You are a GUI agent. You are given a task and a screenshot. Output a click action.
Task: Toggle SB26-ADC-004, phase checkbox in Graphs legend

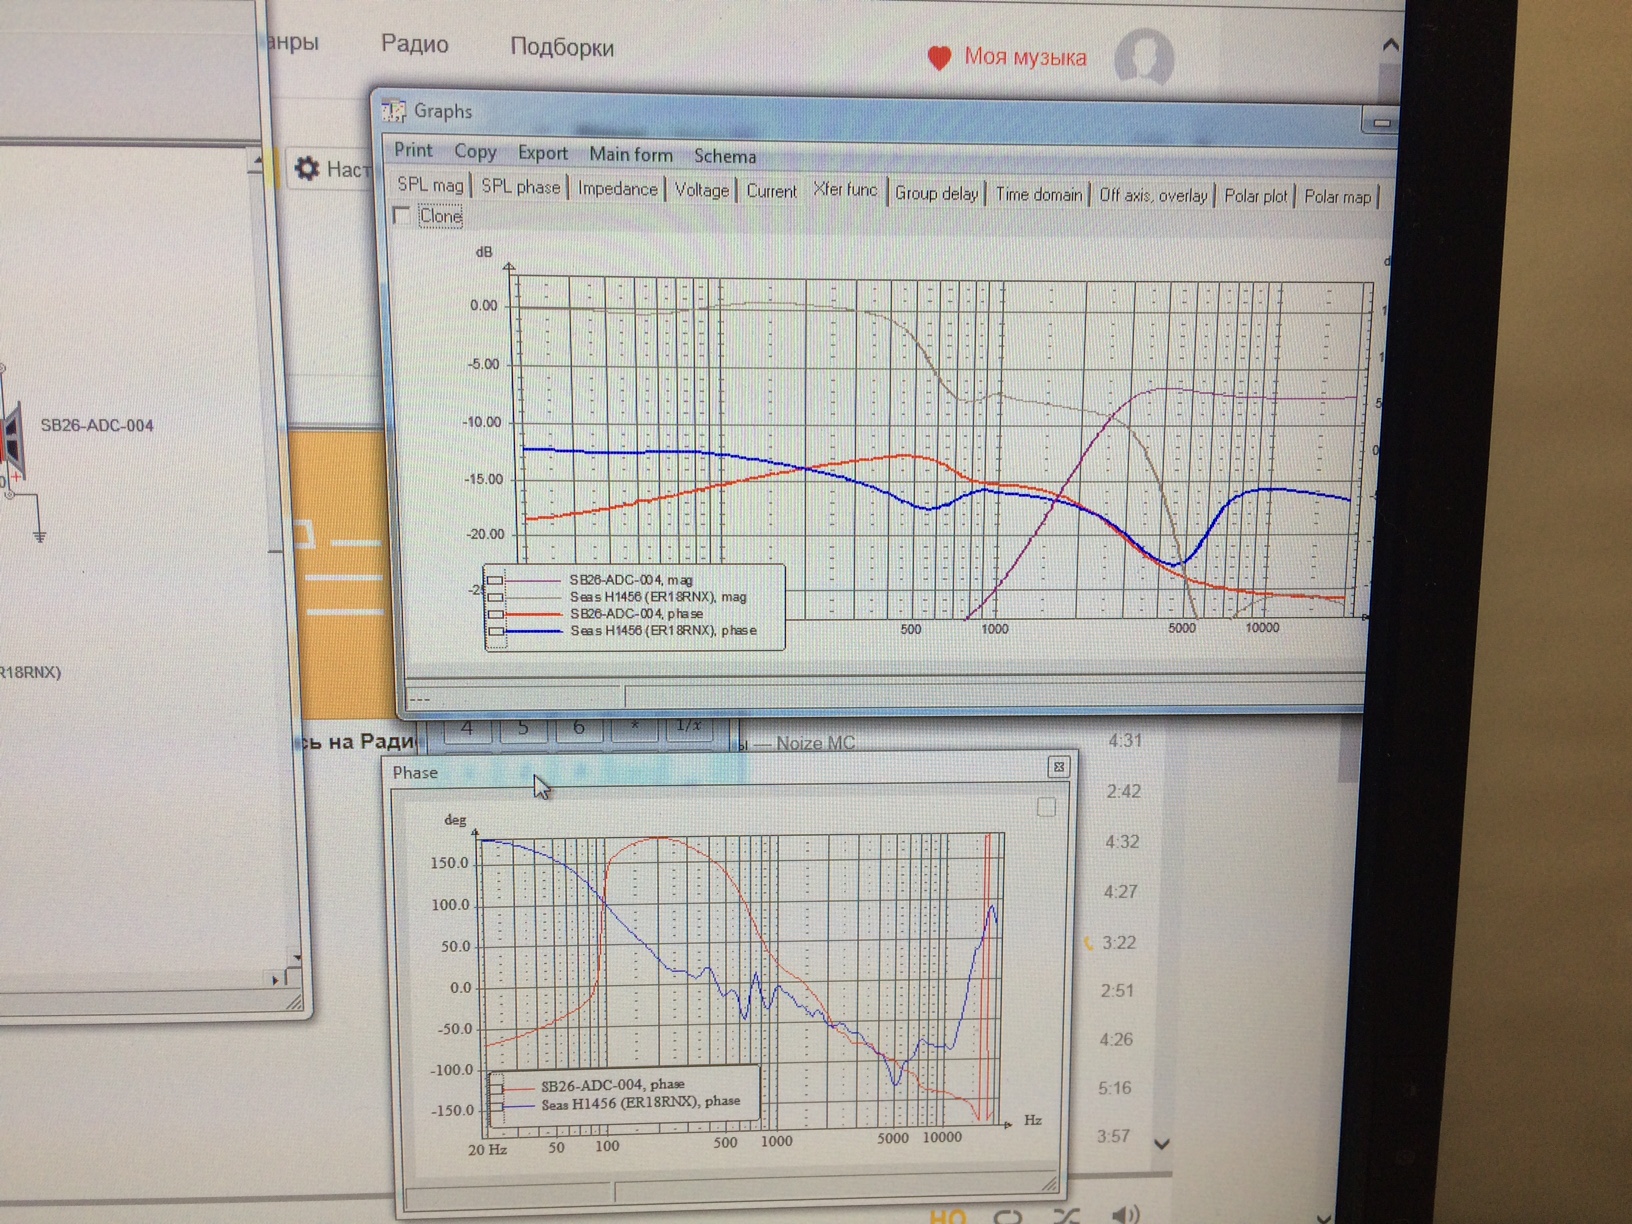(x=495, y=614)
